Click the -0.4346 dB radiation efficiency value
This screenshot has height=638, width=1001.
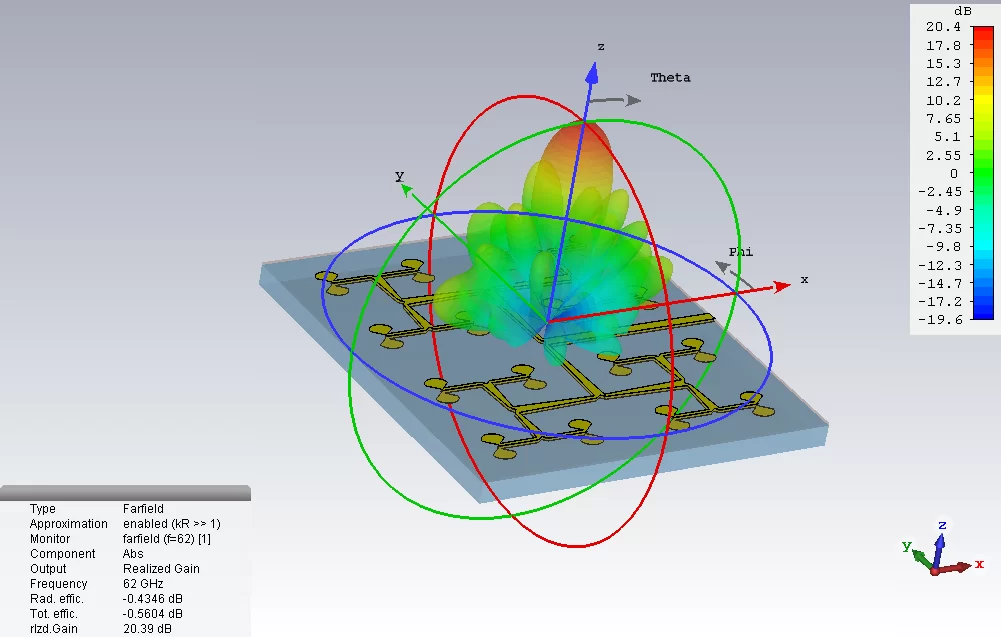coord(152,598)
